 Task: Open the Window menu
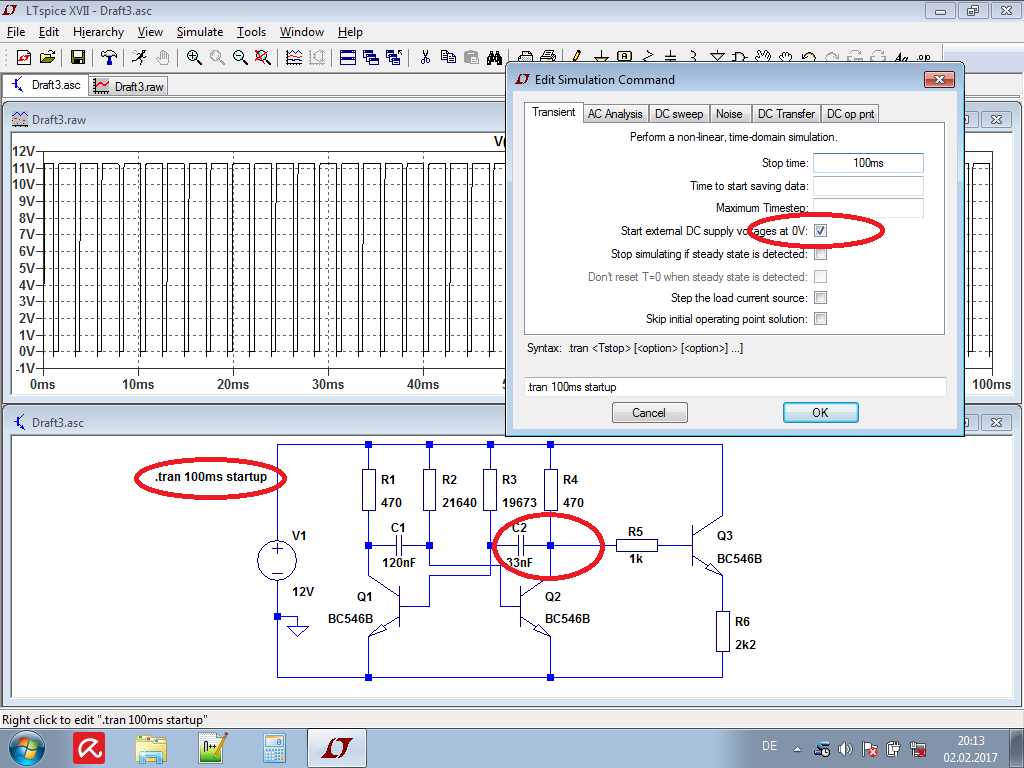(x=301, y=32)
